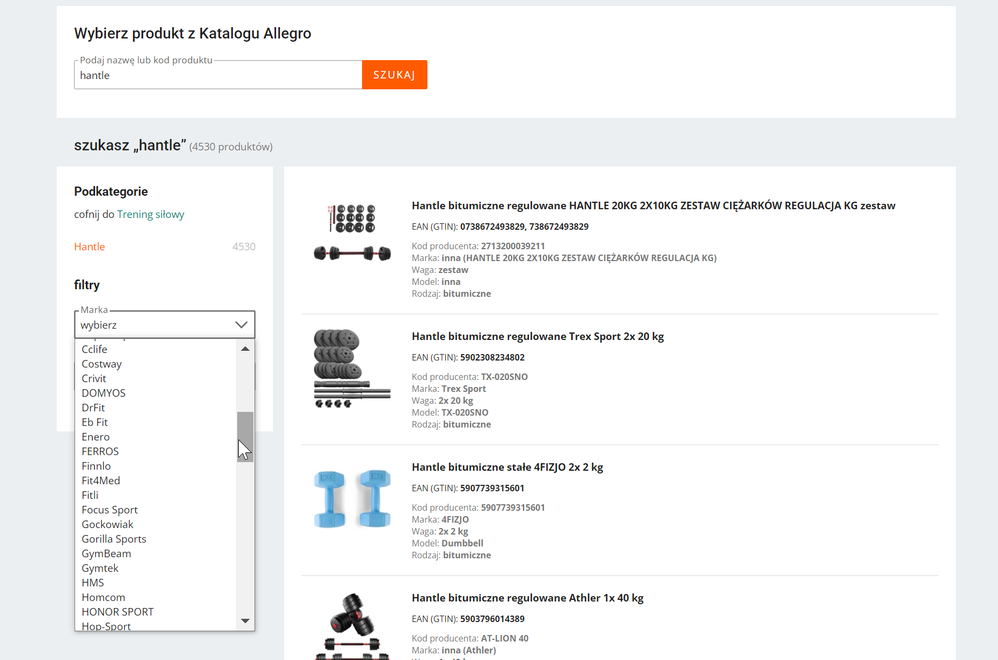Click blue 4FIZJO dumbbells thumbnail
The height and width of the screenshot is (660, 998).
click(x=353, y=499)
